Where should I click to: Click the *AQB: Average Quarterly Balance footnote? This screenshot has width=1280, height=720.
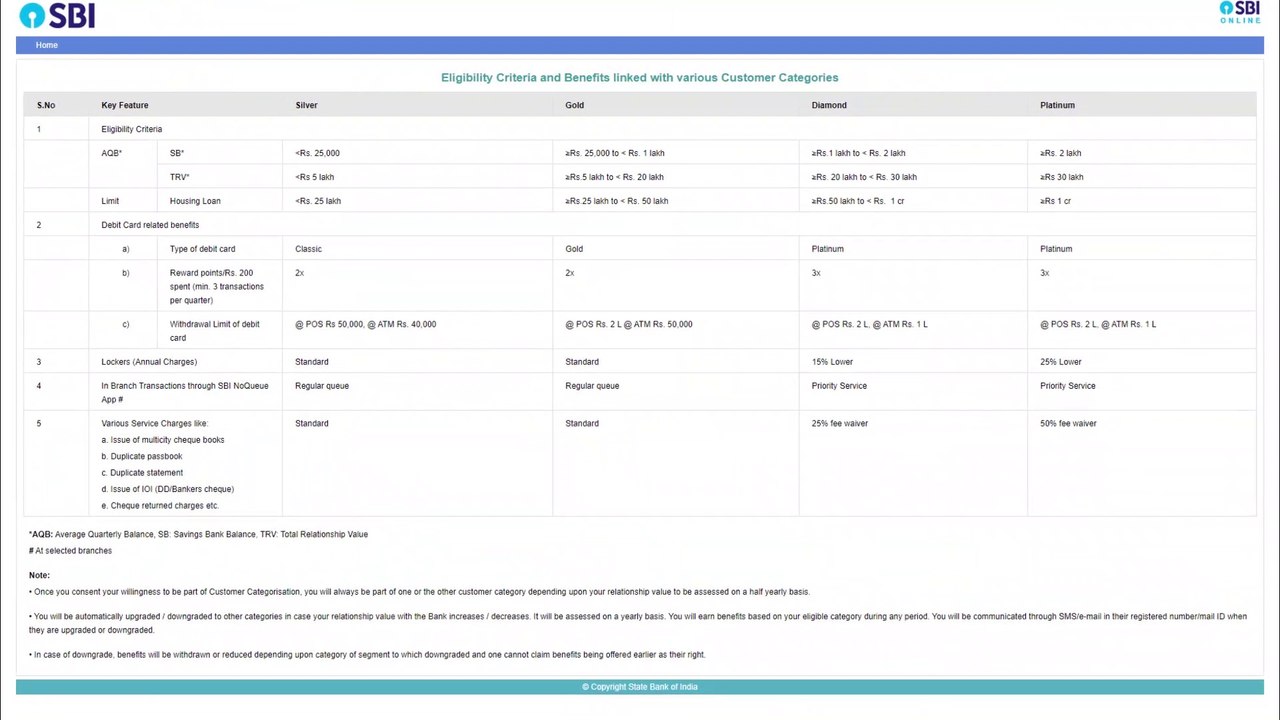[x=198, y=534]
